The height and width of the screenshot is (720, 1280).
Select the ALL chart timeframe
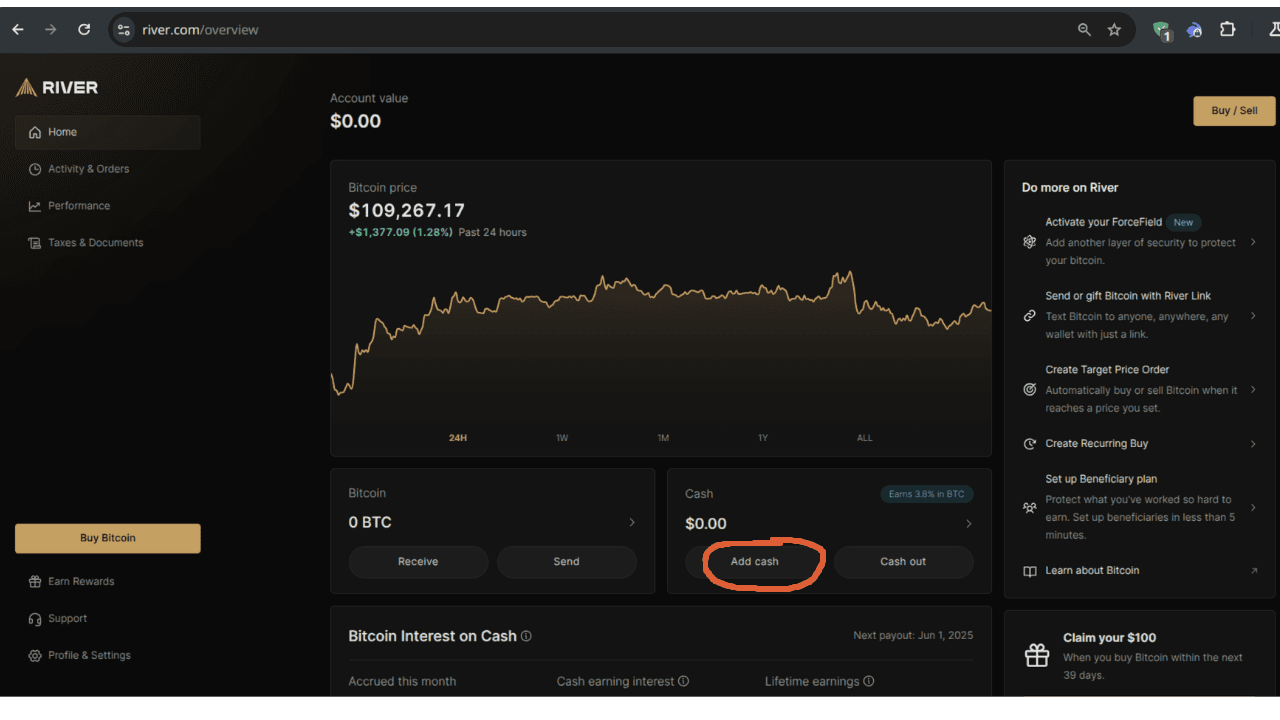coord(864,437)
